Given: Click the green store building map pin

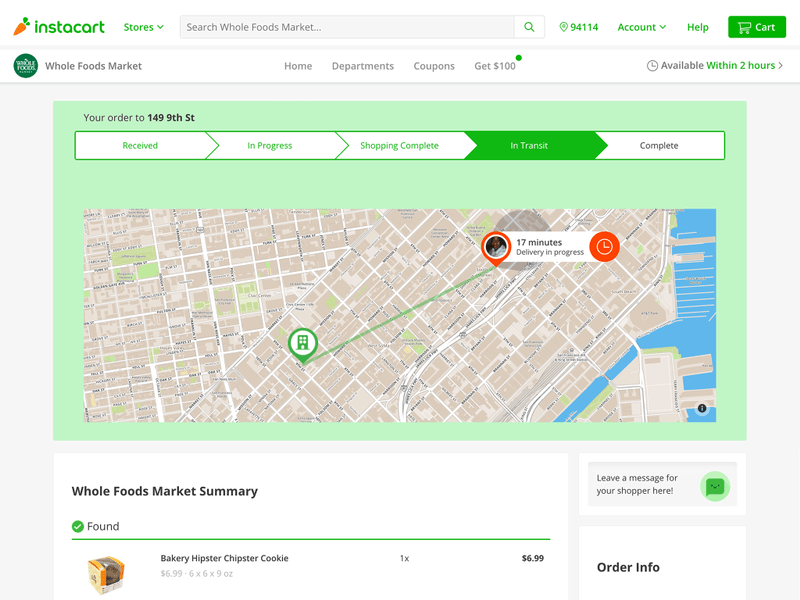Looking at the screenshot, I should 303,344.
